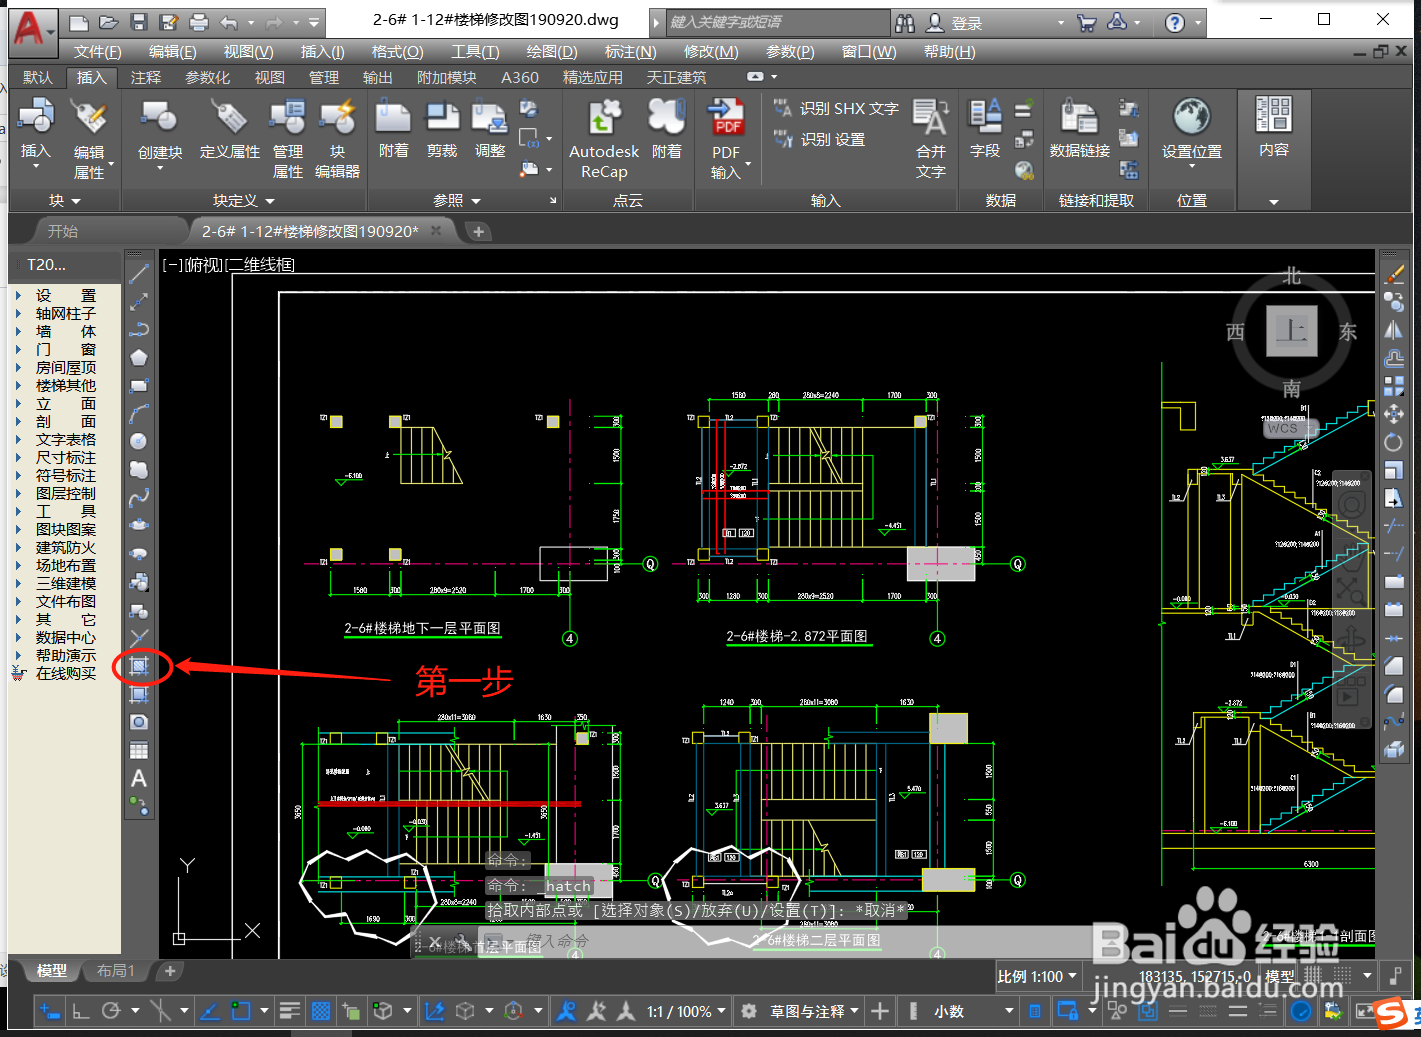Open the 修改(M) menu
The height and width of the screenshot is (1037, 1421).
tap(711, 52)
